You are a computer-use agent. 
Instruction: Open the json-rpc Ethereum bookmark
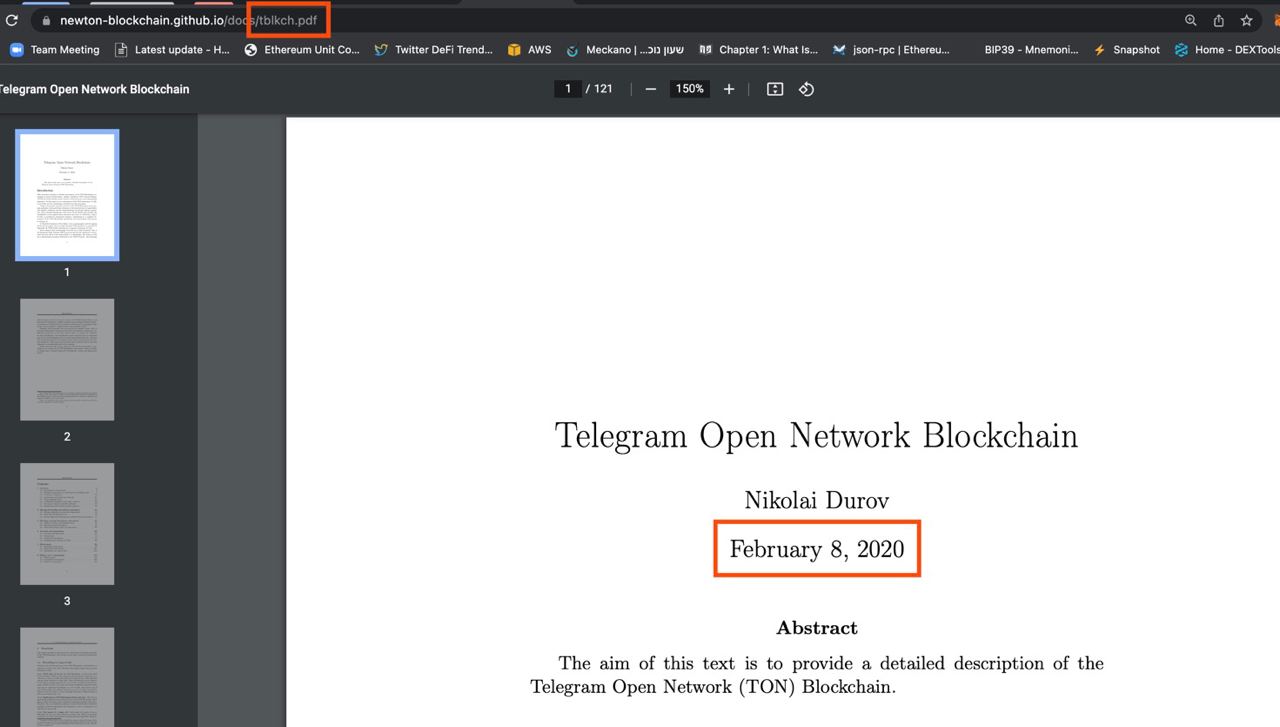tap(891, 49)
